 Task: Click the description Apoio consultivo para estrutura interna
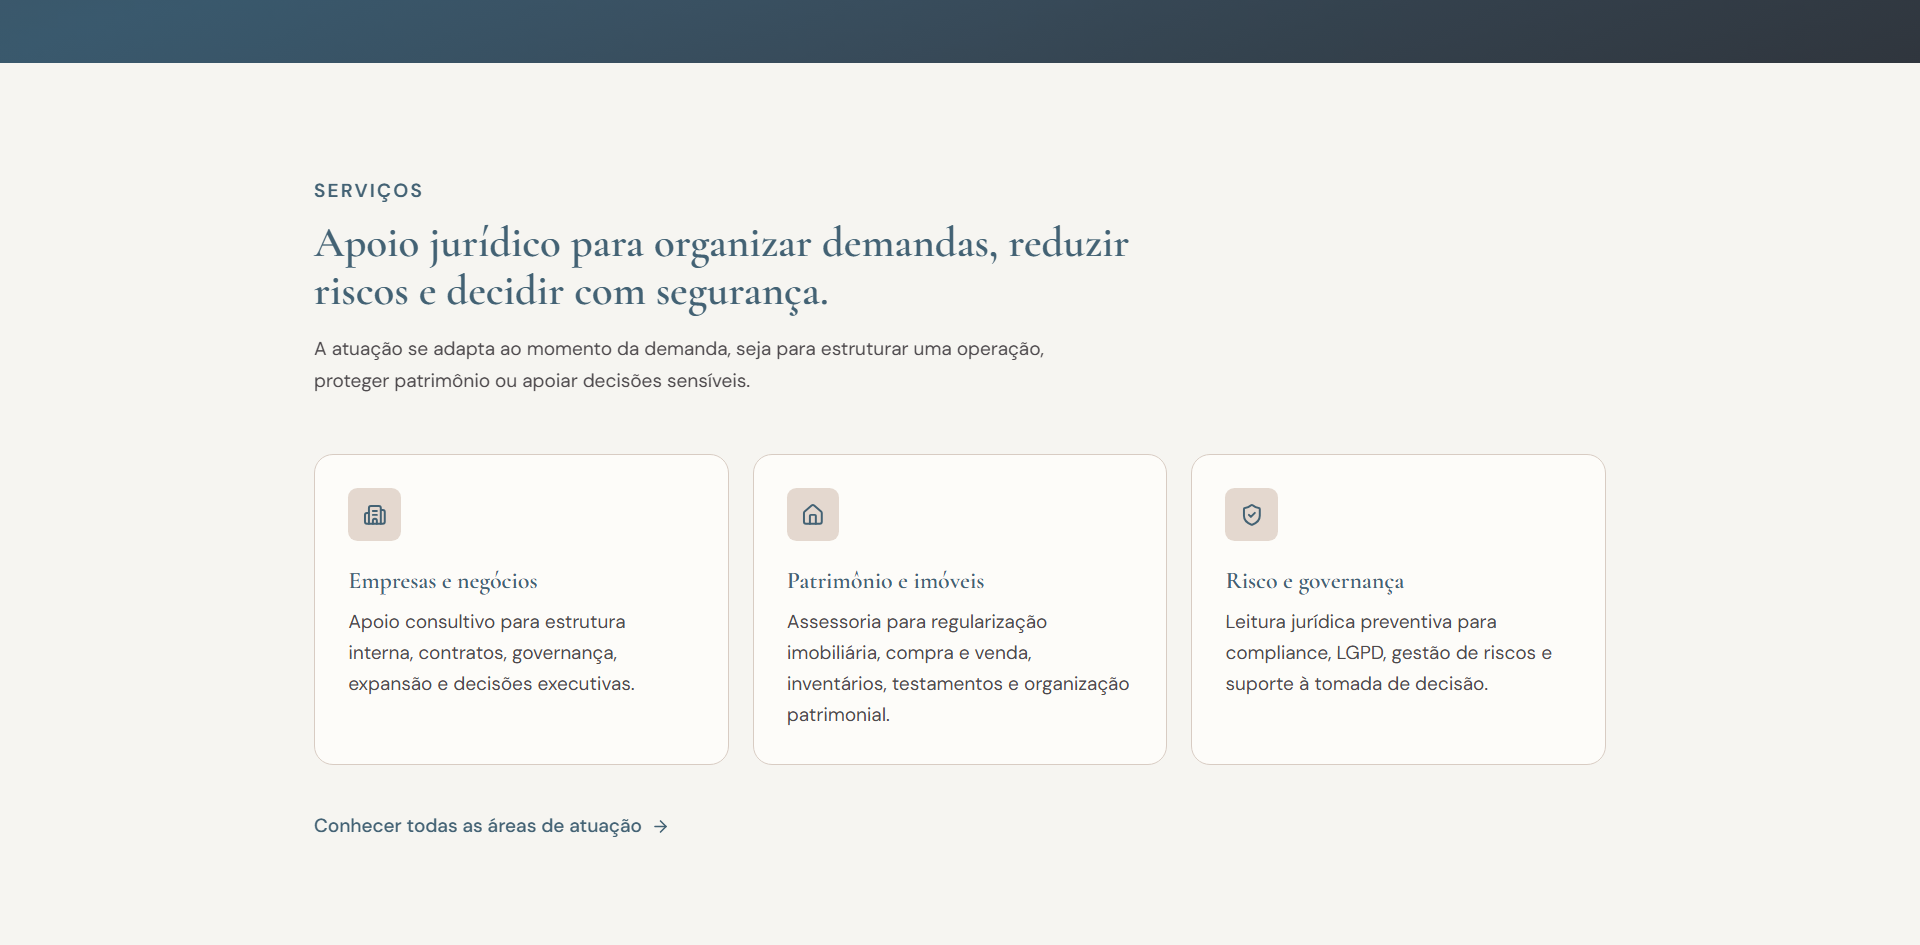point(491,653)
